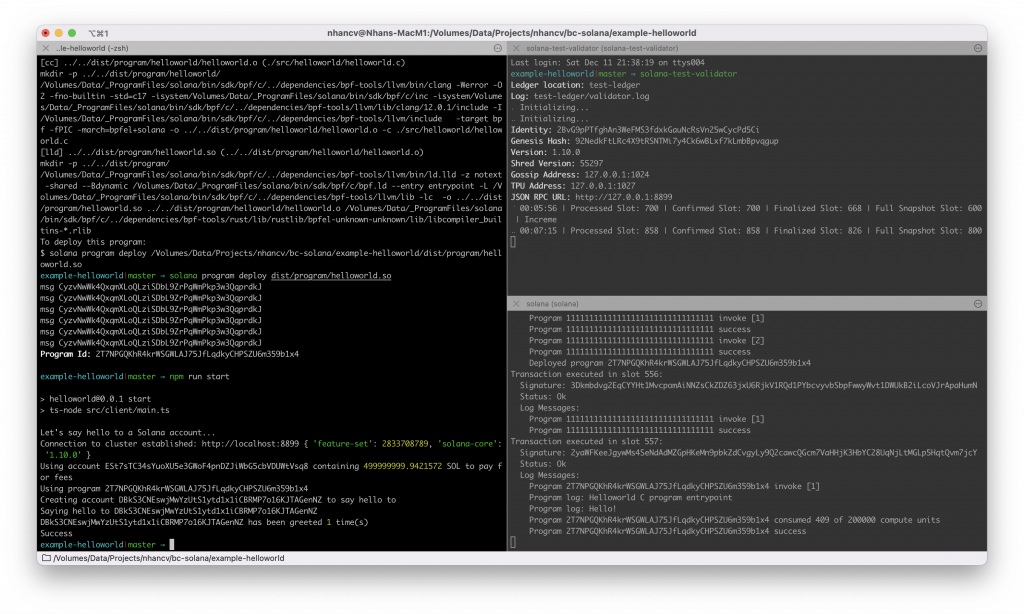Click the 'Shred Version: 55297' line
Screen dimensions: 1024x614
(556, 163)
